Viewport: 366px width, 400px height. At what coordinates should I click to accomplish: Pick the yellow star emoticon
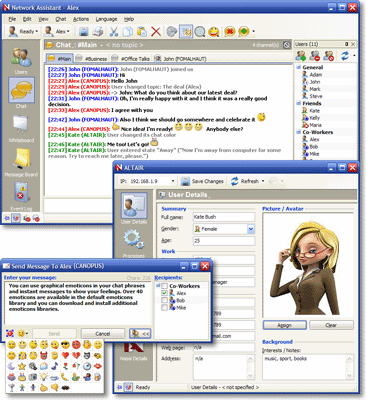pyautogui.click(x=22, y=366)
